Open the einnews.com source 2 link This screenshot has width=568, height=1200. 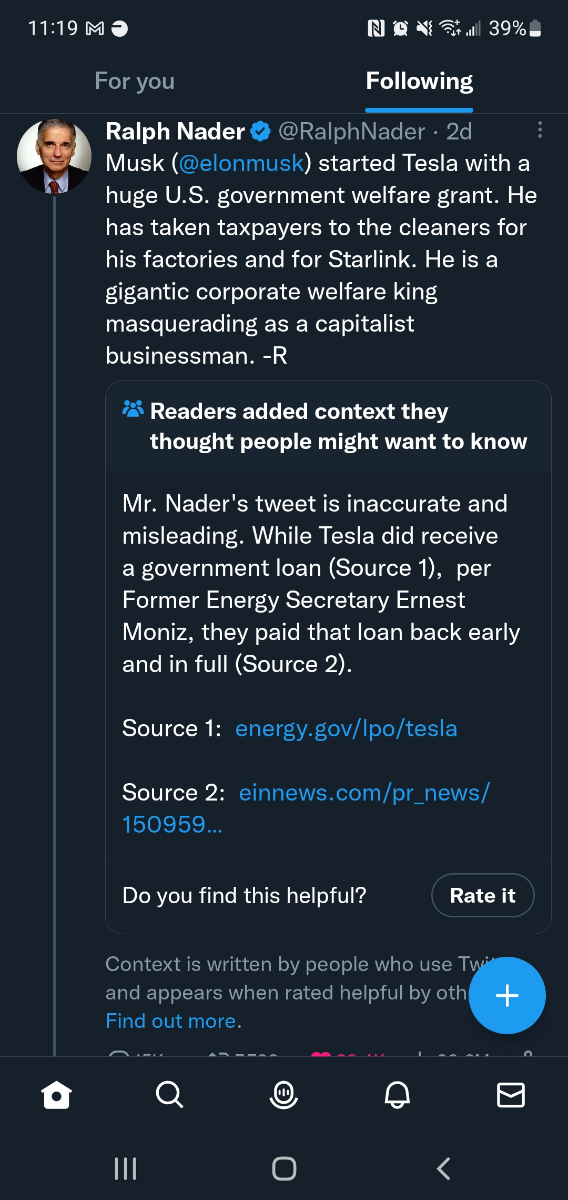(x=306, y=808)
